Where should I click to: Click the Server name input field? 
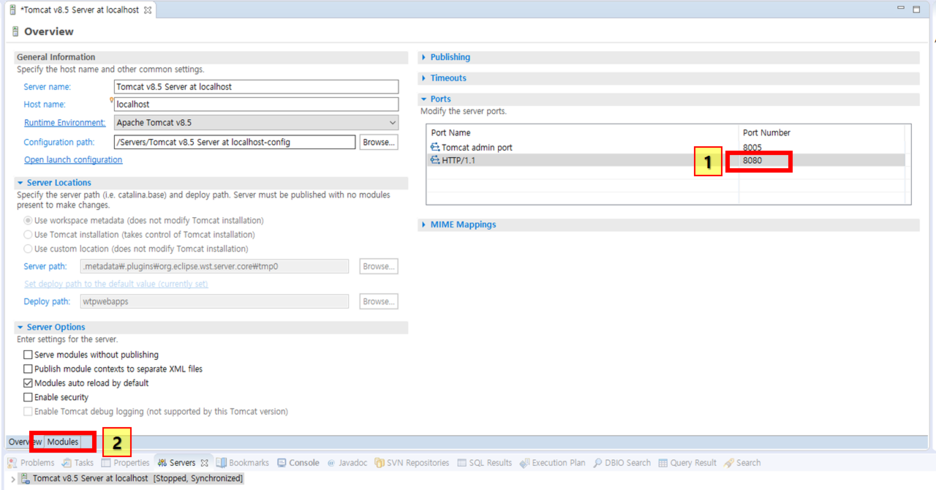[x=256, y=87]
